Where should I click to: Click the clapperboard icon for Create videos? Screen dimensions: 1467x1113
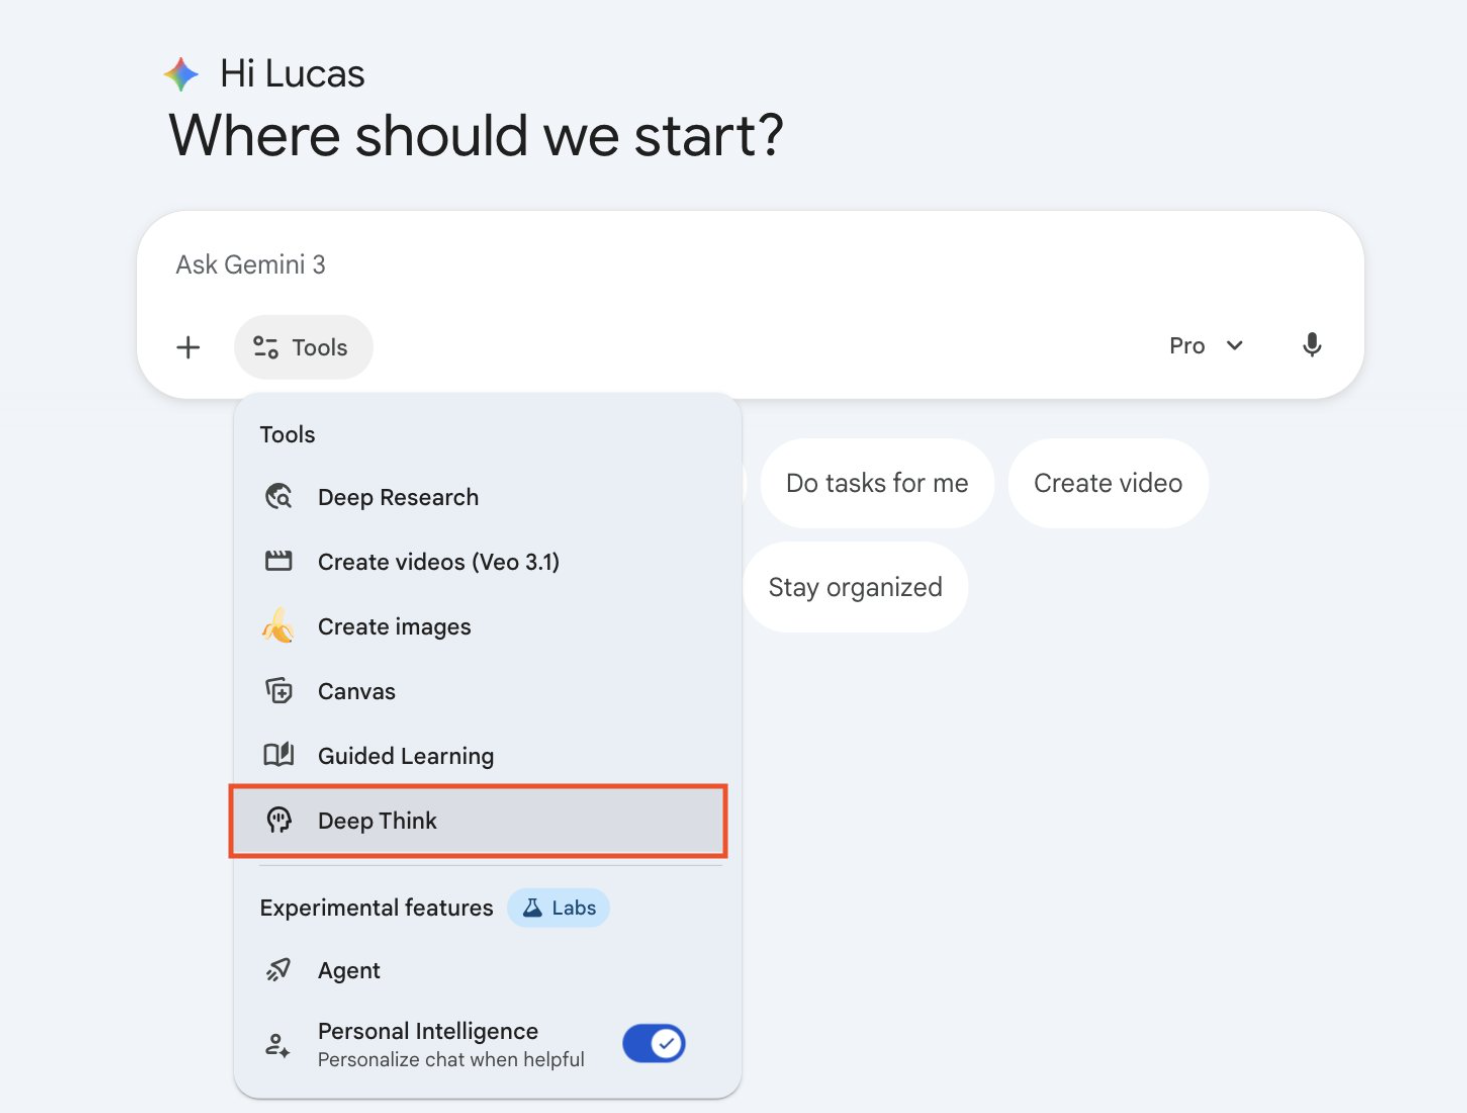[278, 561]
